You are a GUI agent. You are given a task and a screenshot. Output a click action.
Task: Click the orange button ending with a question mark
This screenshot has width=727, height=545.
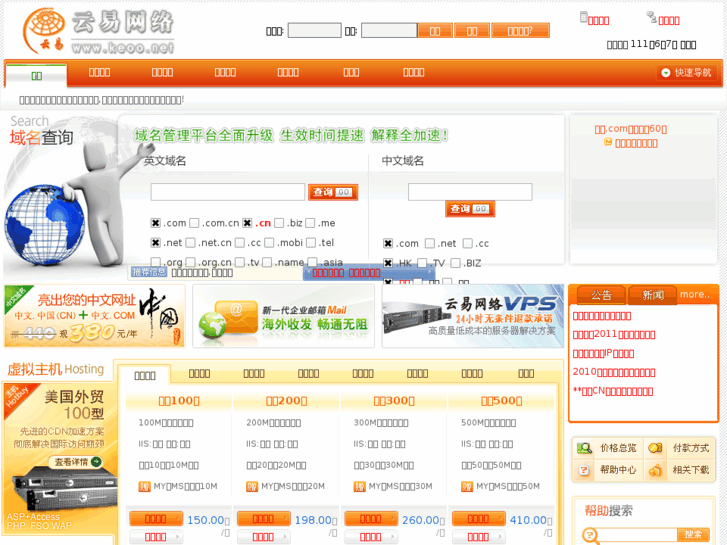[520, 31]
